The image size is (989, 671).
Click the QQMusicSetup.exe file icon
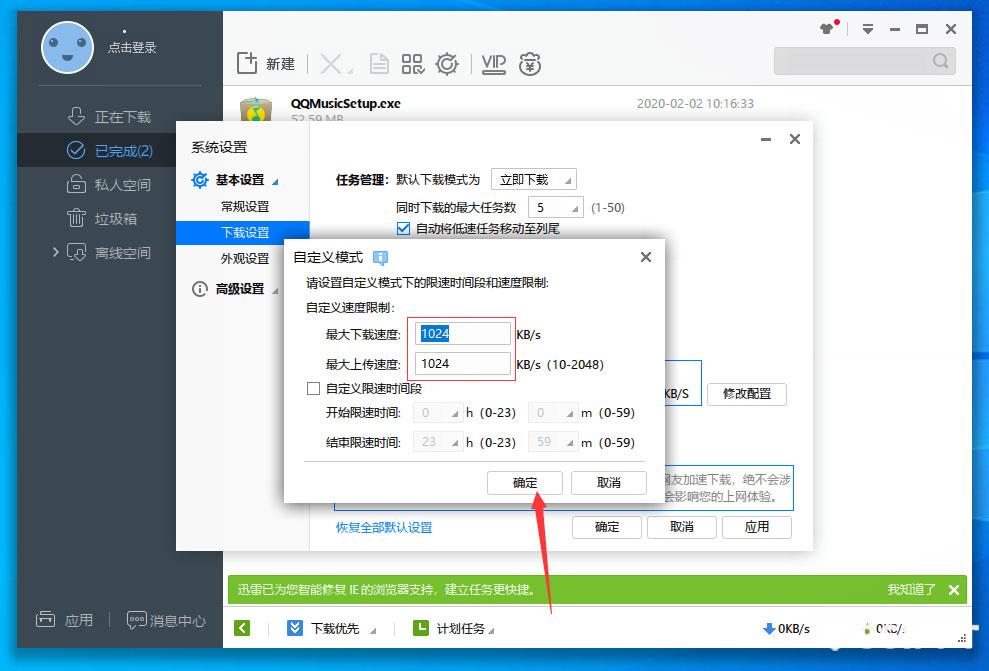(255, 109)
